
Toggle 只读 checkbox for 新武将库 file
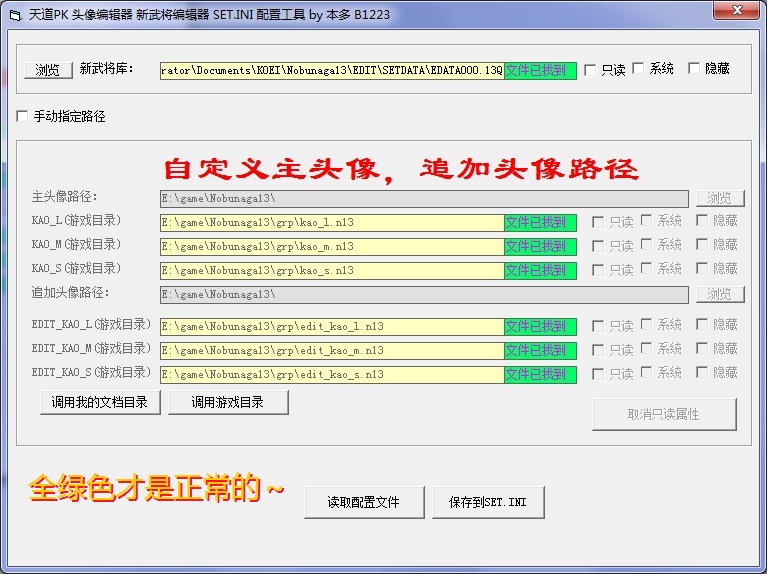(590, 70)
